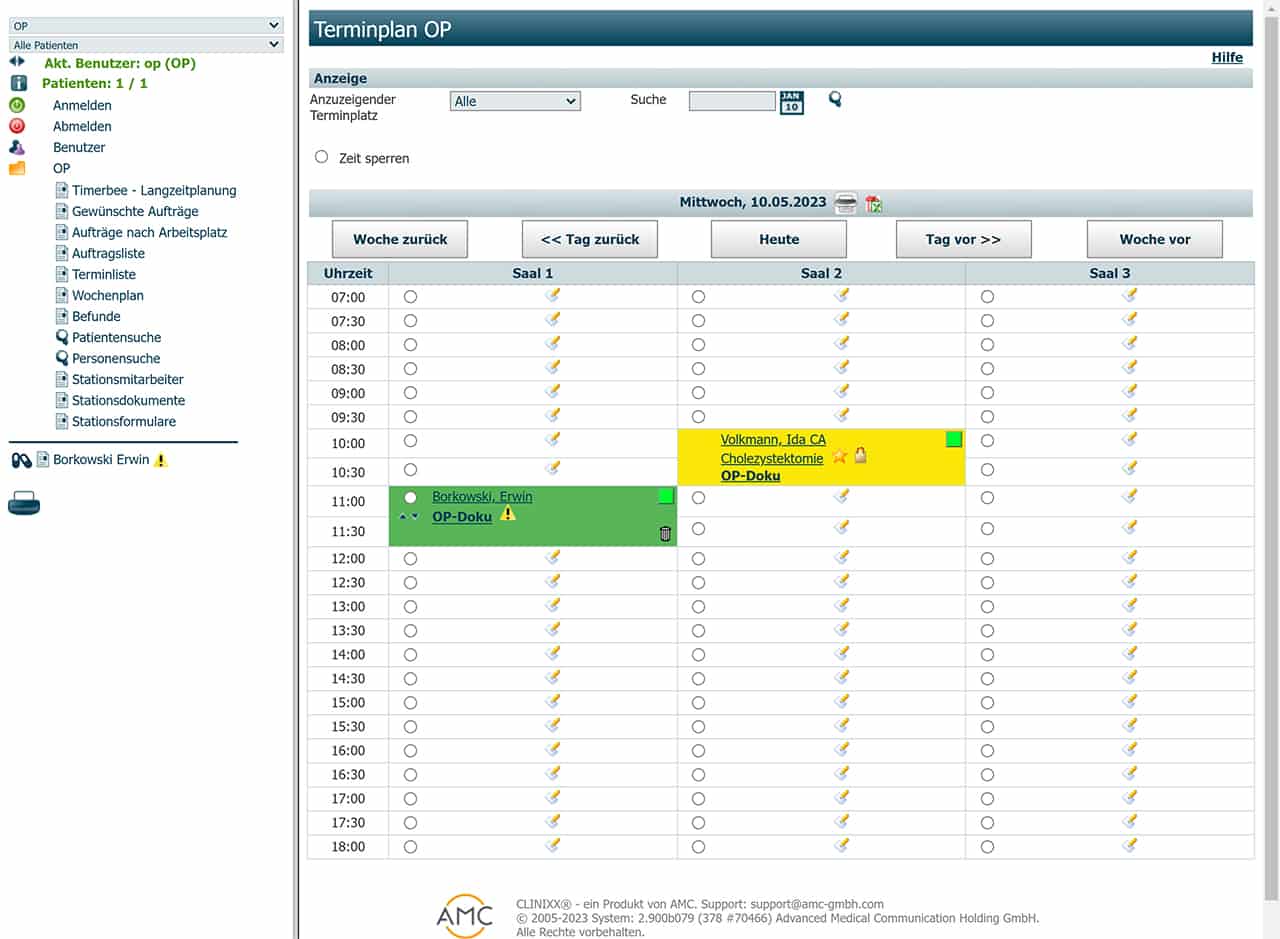Select the 14:00 radio button in Saal 3
Image resolution: width=1280 pixels, height=939 pixels.
[987, 654]
